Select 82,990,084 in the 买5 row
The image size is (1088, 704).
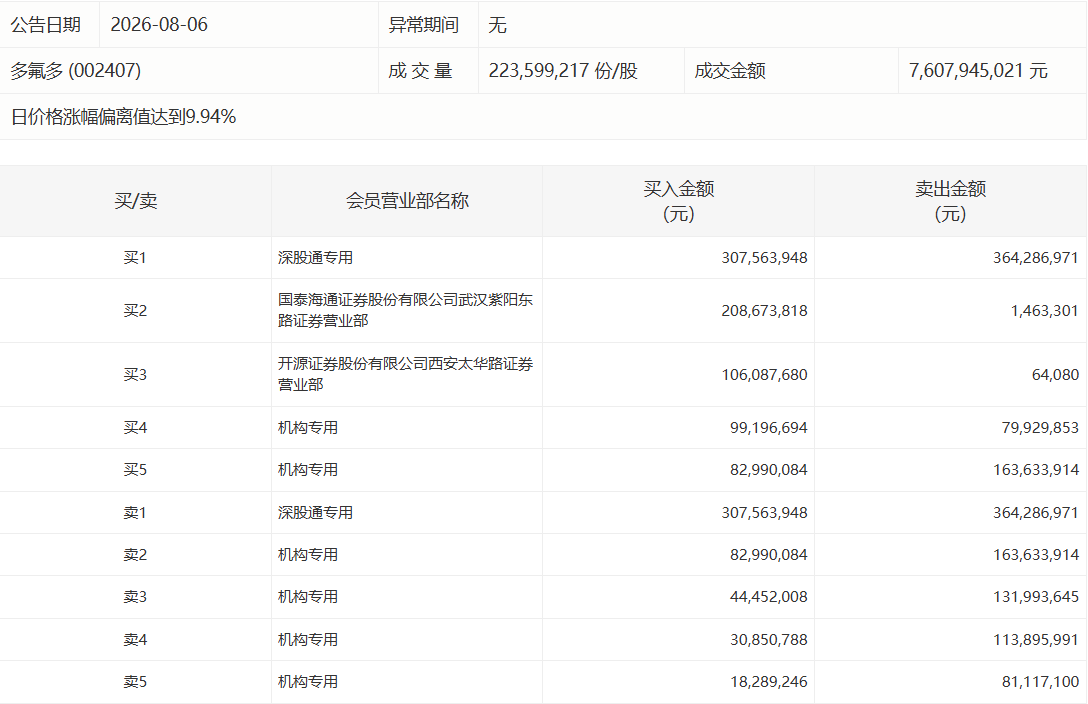(768, 470)
